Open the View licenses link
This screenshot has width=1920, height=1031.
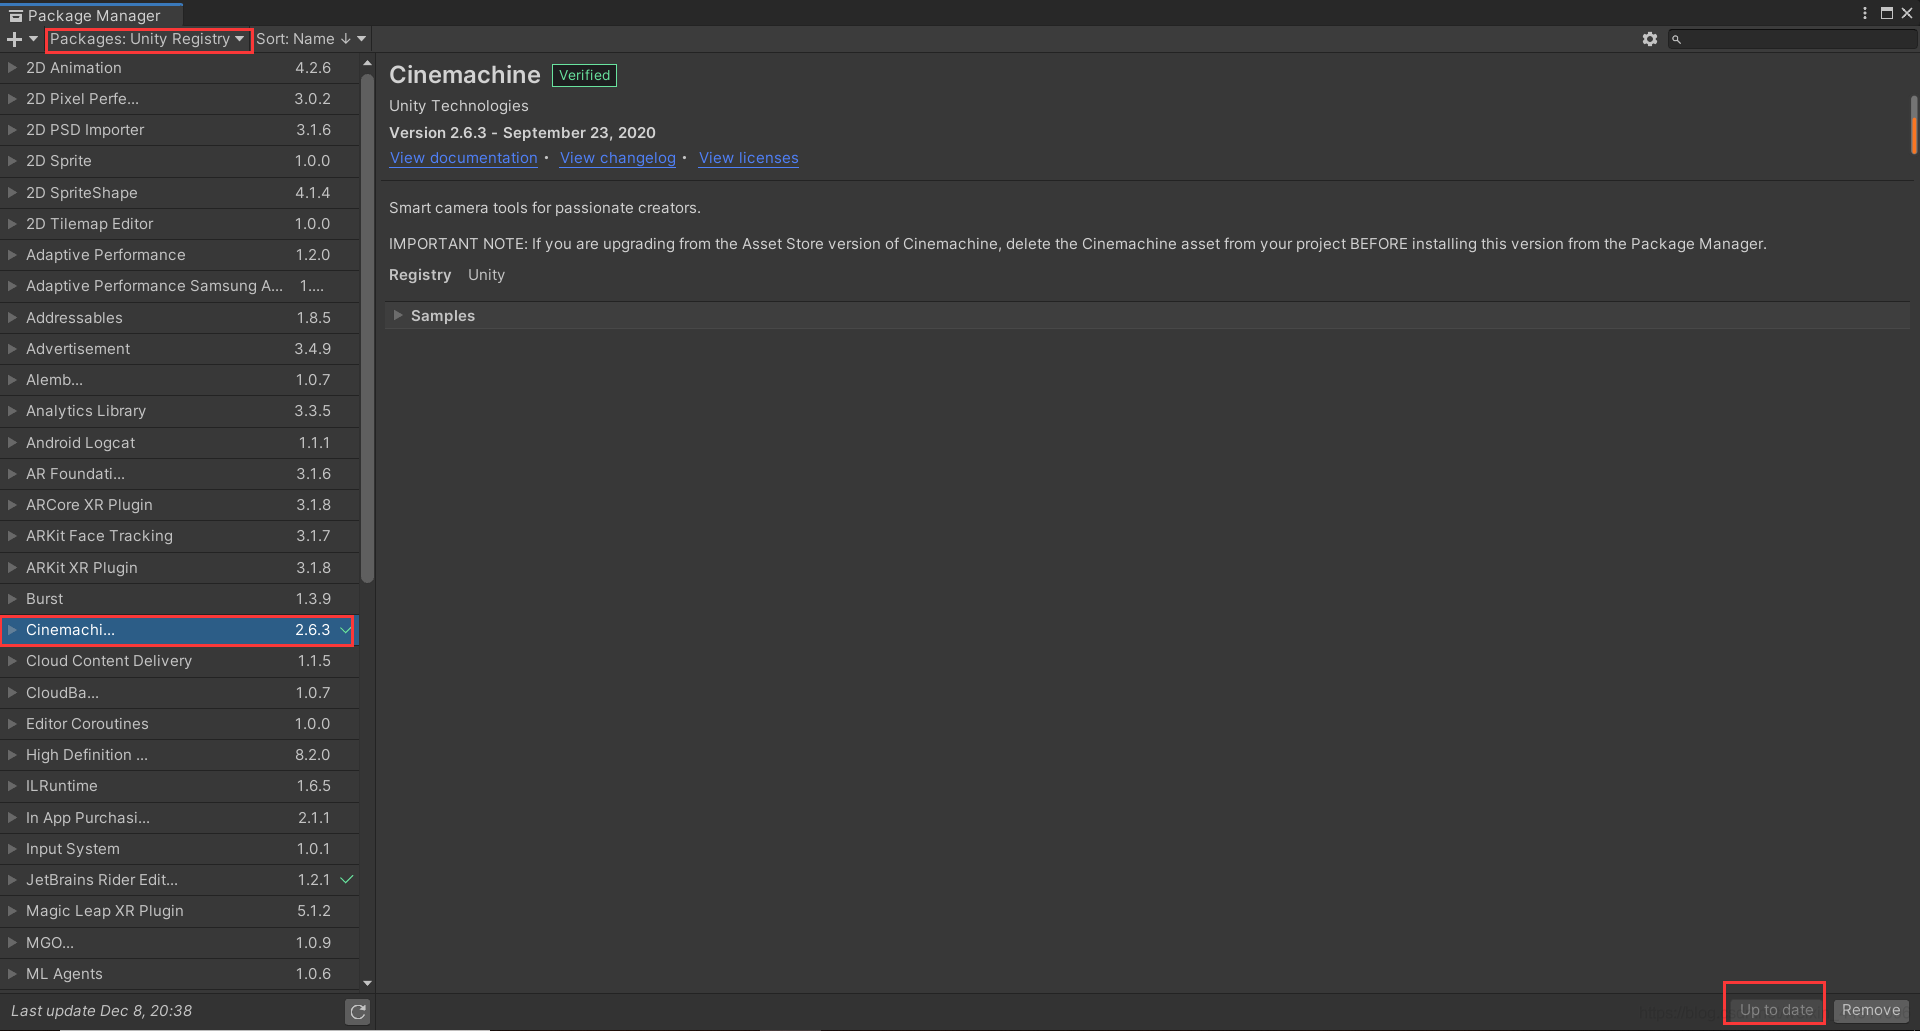pyautogui.click(x=749, y=158)
